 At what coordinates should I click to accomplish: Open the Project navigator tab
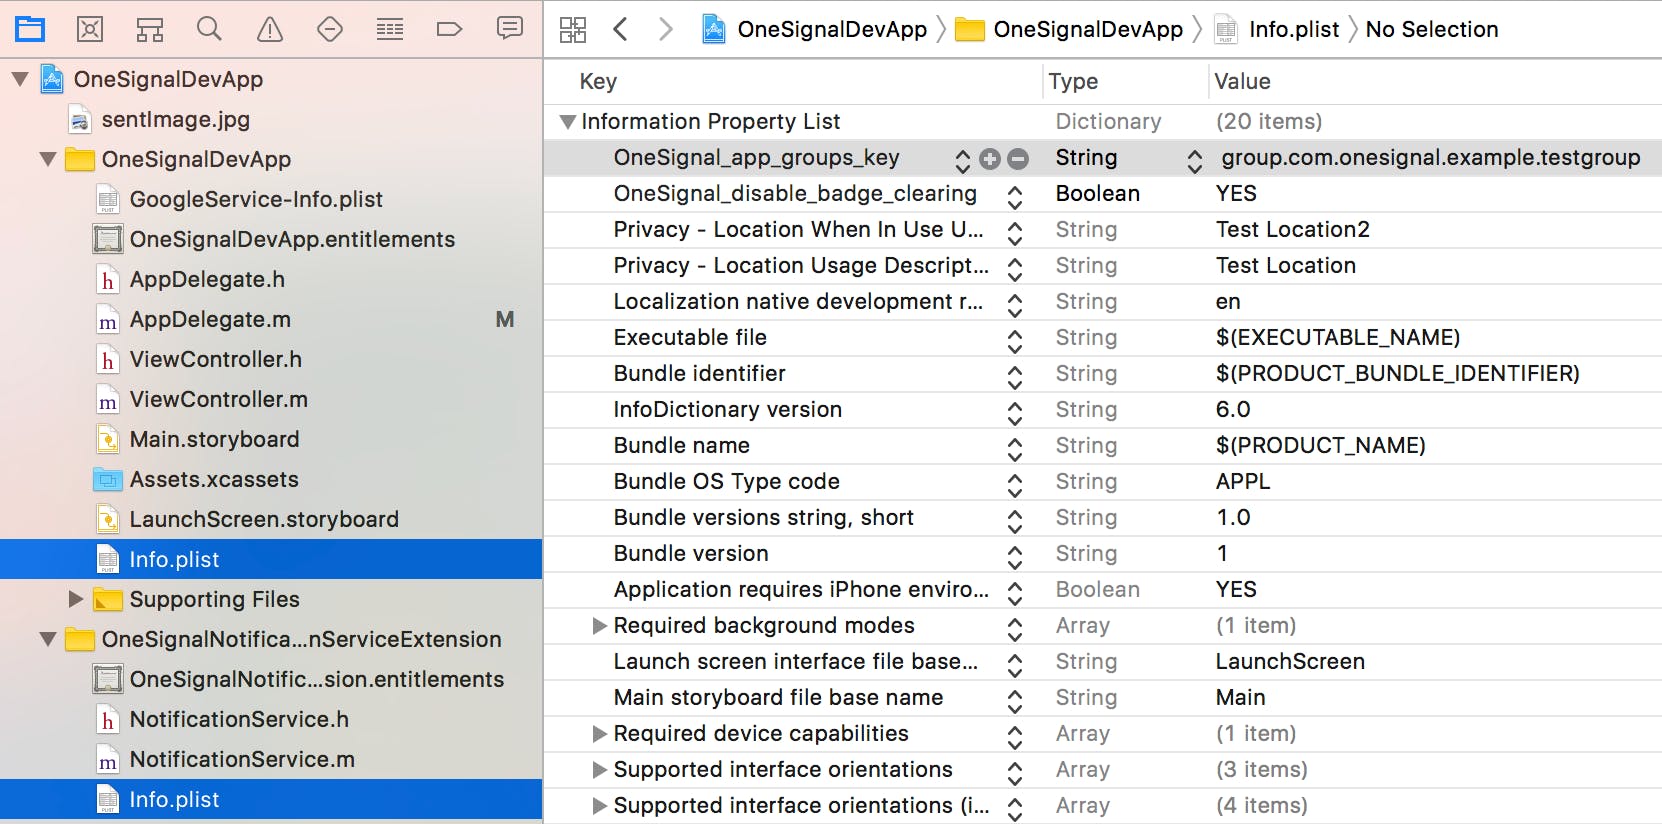pos(30,29)
